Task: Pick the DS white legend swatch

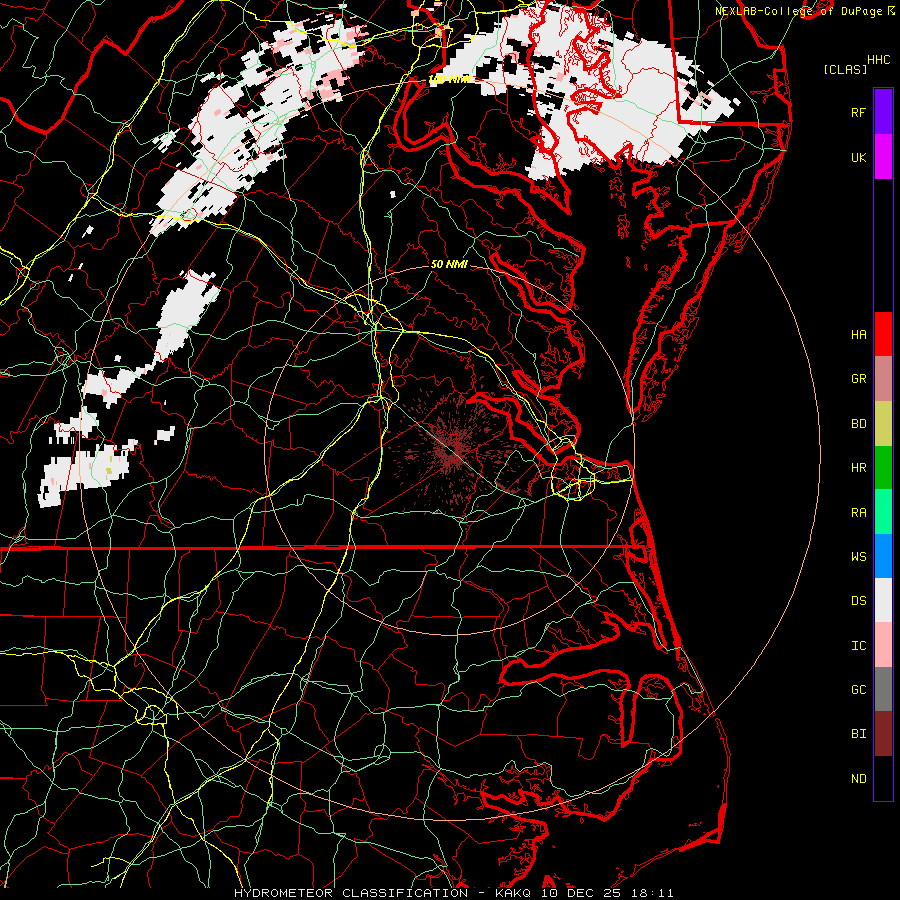Action: point(883,600)
